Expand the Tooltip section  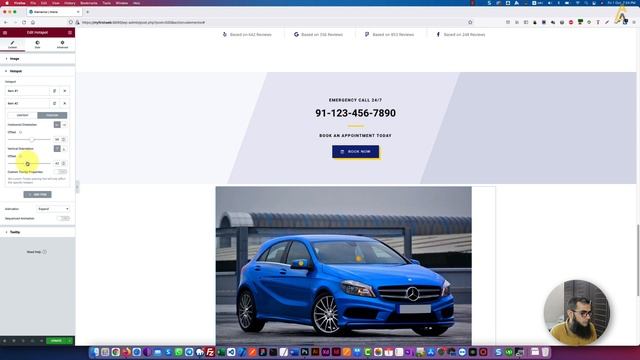pos(38,232)
